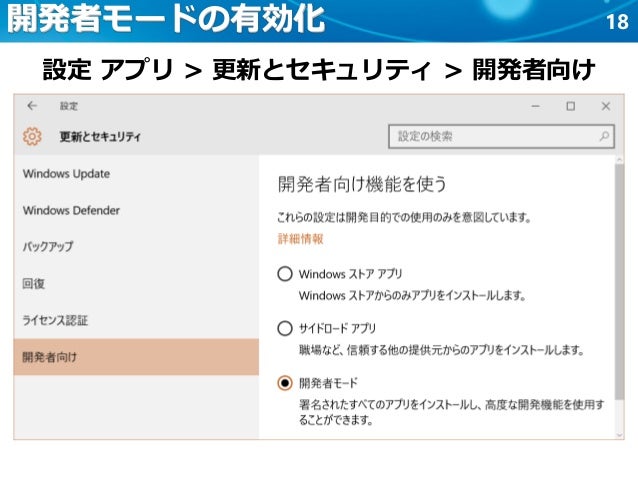Click the settings gear icon

pos(32,136)
